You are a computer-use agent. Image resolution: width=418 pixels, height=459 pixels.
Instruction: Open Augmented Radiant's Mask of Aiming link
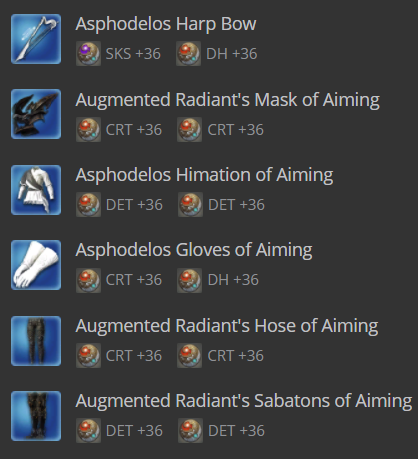(x=228, y=100)
